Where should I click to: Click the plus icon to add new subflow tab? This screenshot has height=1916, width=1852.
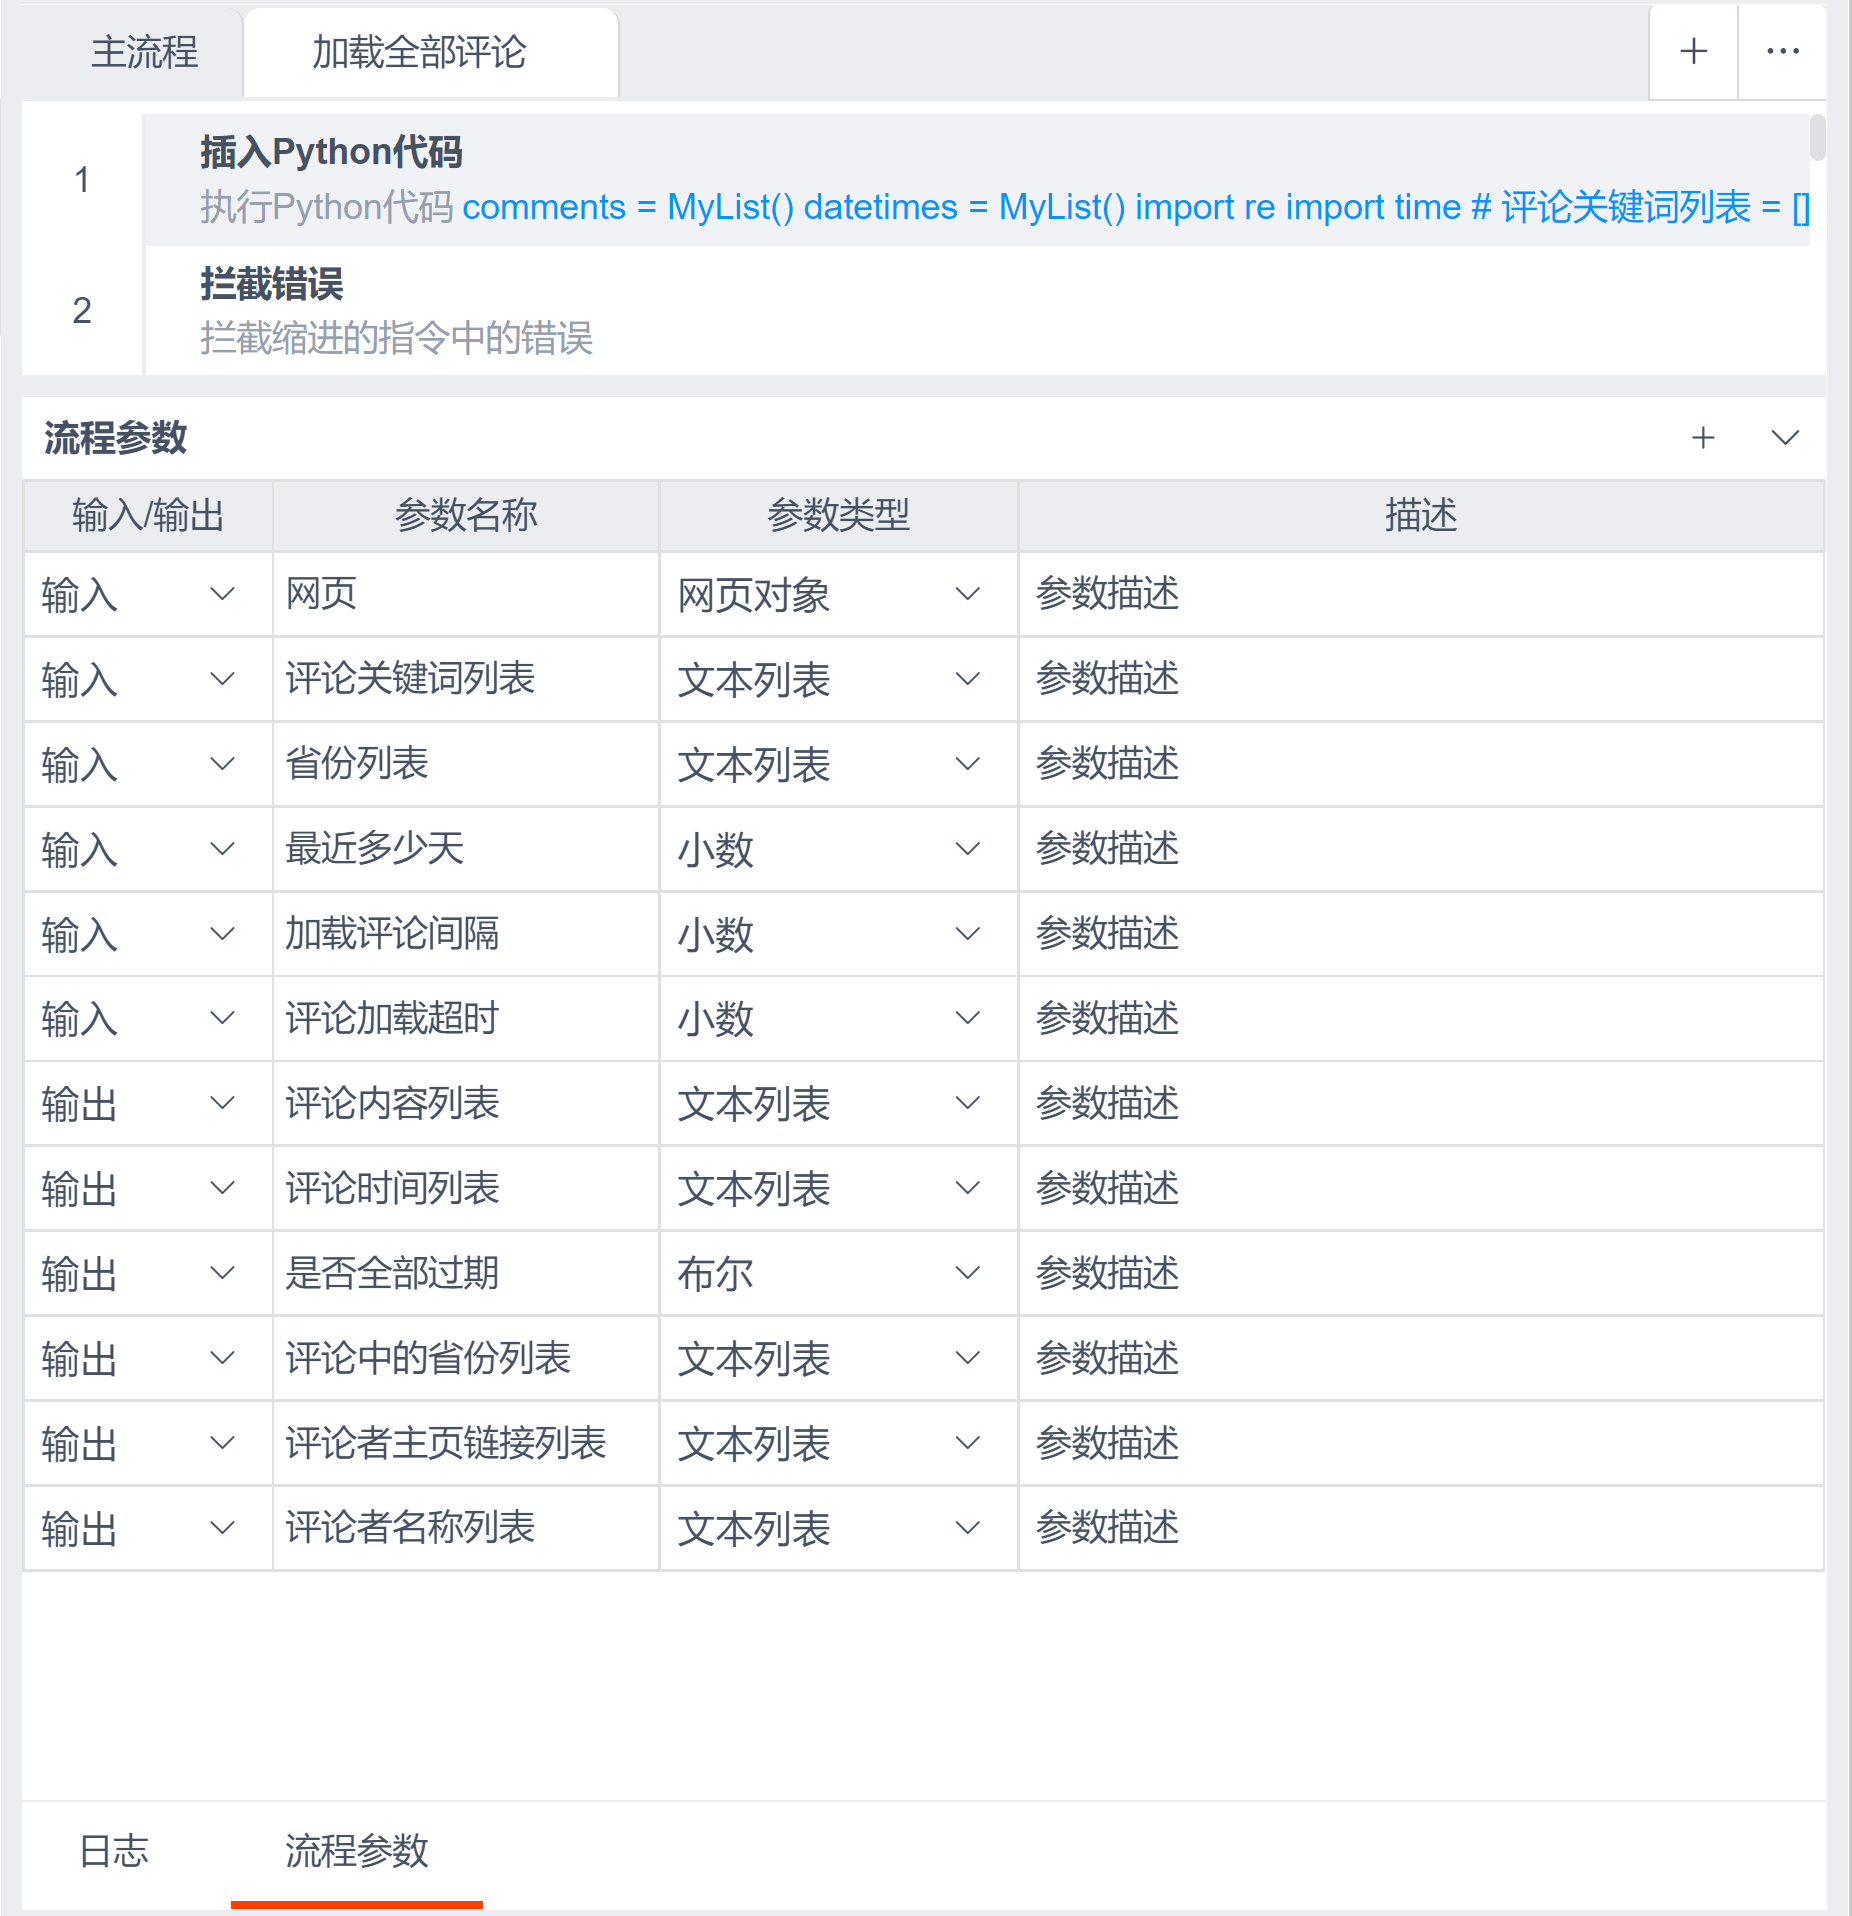[1693, 51]
